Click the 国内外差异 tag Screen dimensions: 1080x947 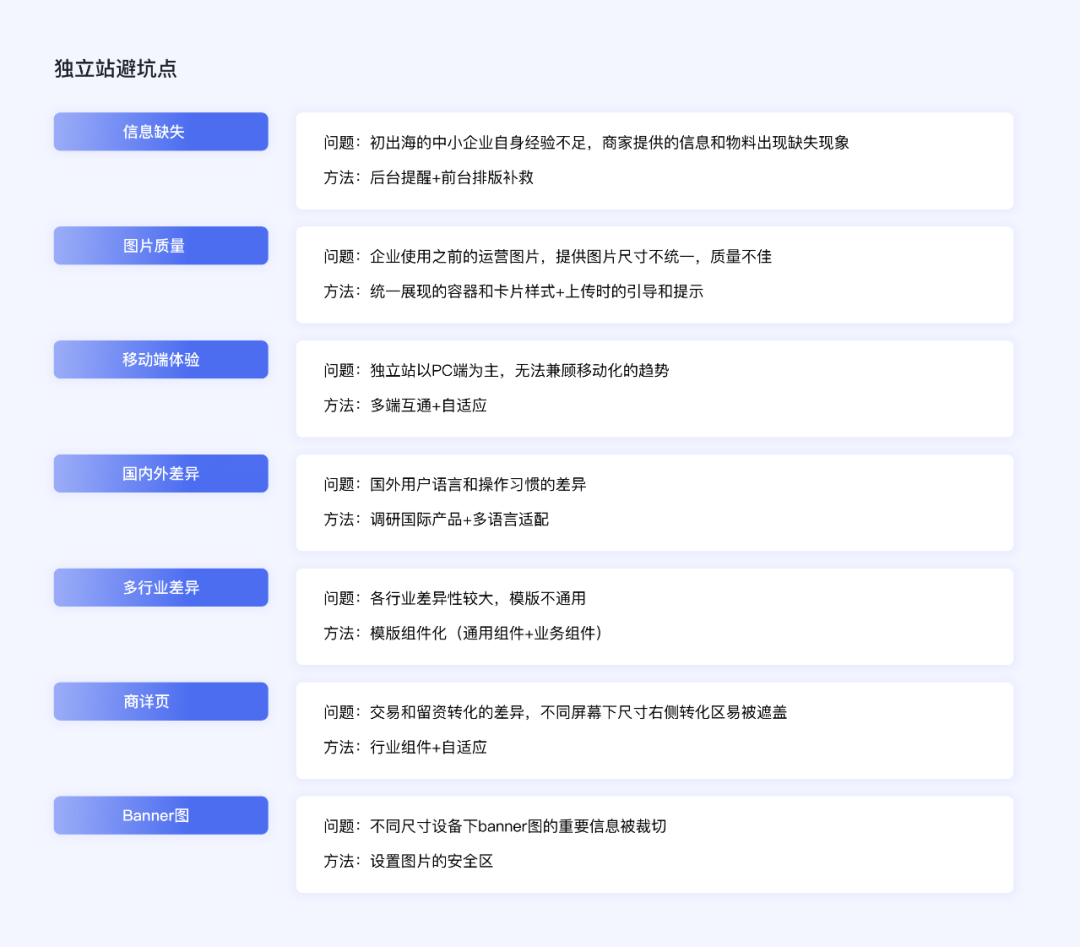[x=160, y=473]
